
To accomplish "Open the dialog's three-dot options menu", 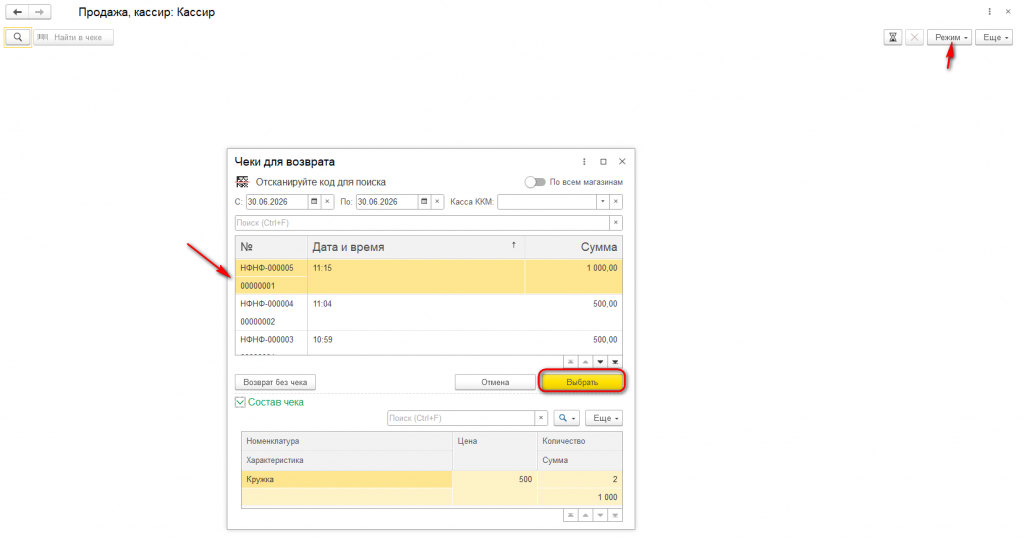I will [584, 161].
